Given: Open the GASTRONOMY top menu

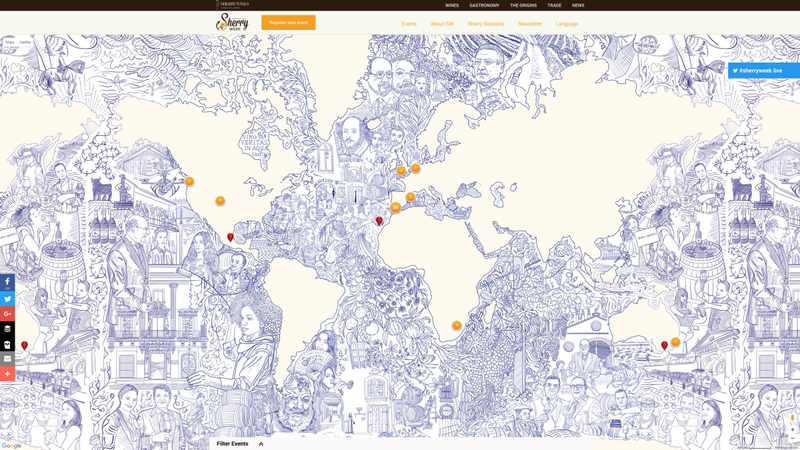Looking at the screenshot, I should coord(484,5).
